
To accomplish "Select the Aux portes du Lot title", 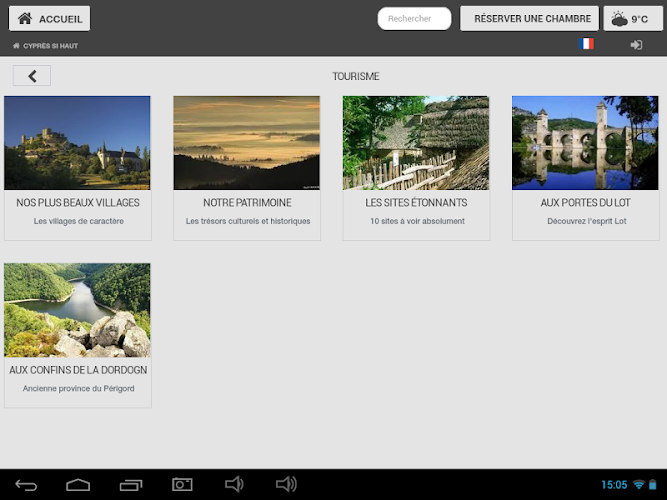I will pyautogui.click(x=585, y=203).
